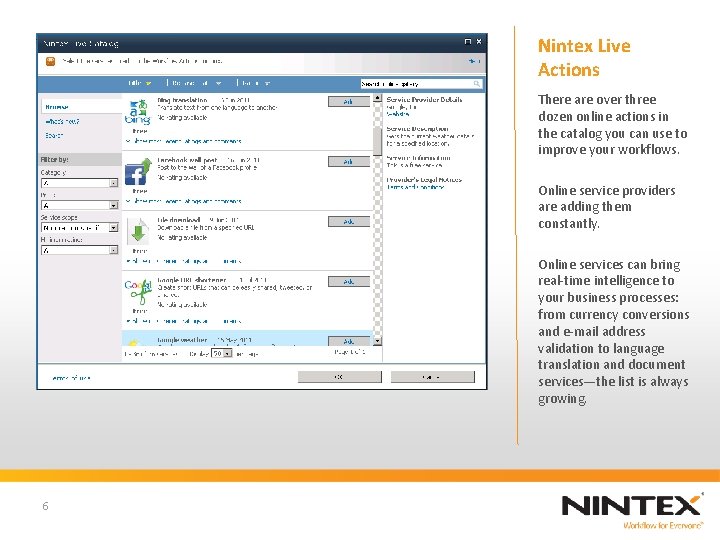Click the Google URL shortener title text

point(191,280)
